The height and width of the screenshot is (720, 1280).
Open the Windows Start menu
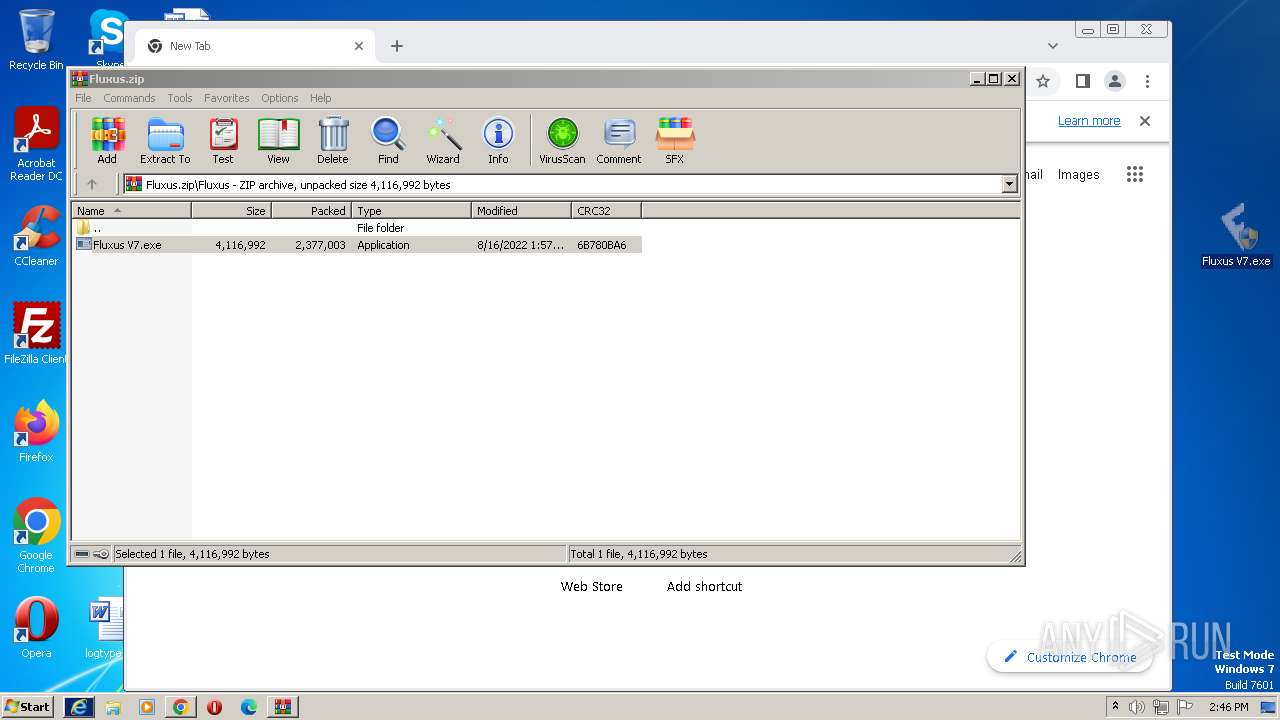tap(27, 706)
